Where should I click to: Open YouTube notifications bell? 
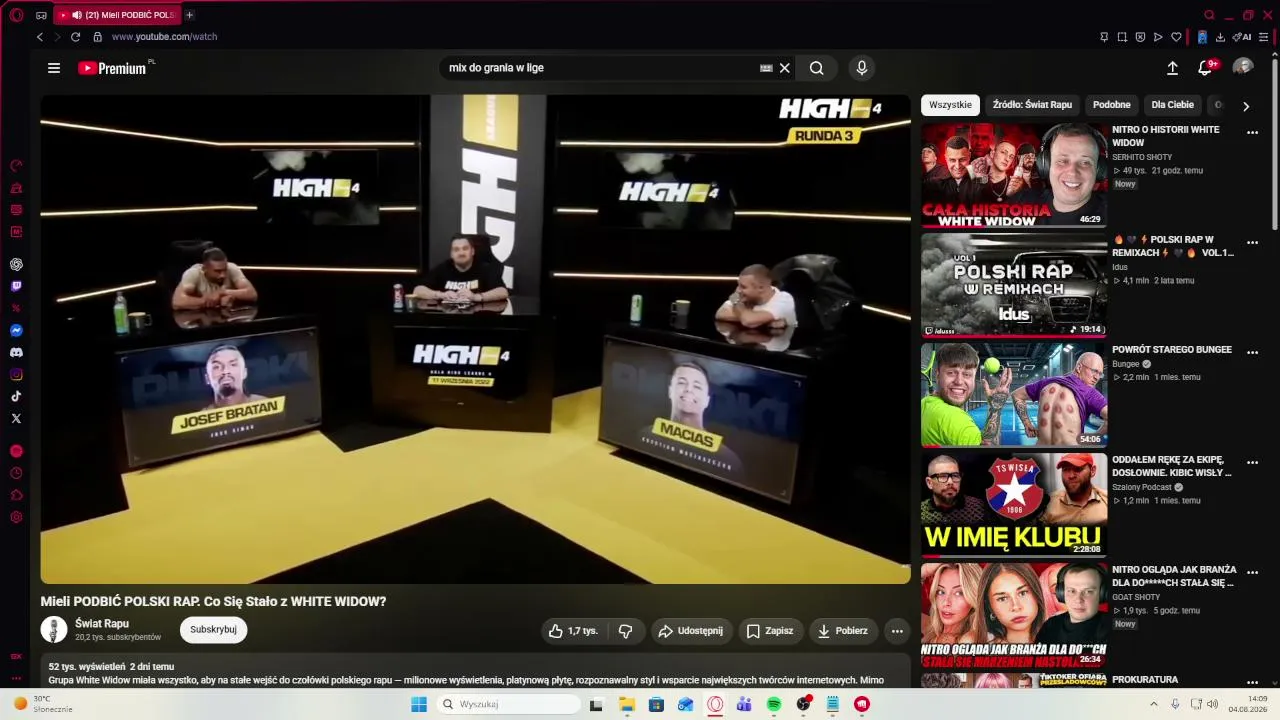1205,68
